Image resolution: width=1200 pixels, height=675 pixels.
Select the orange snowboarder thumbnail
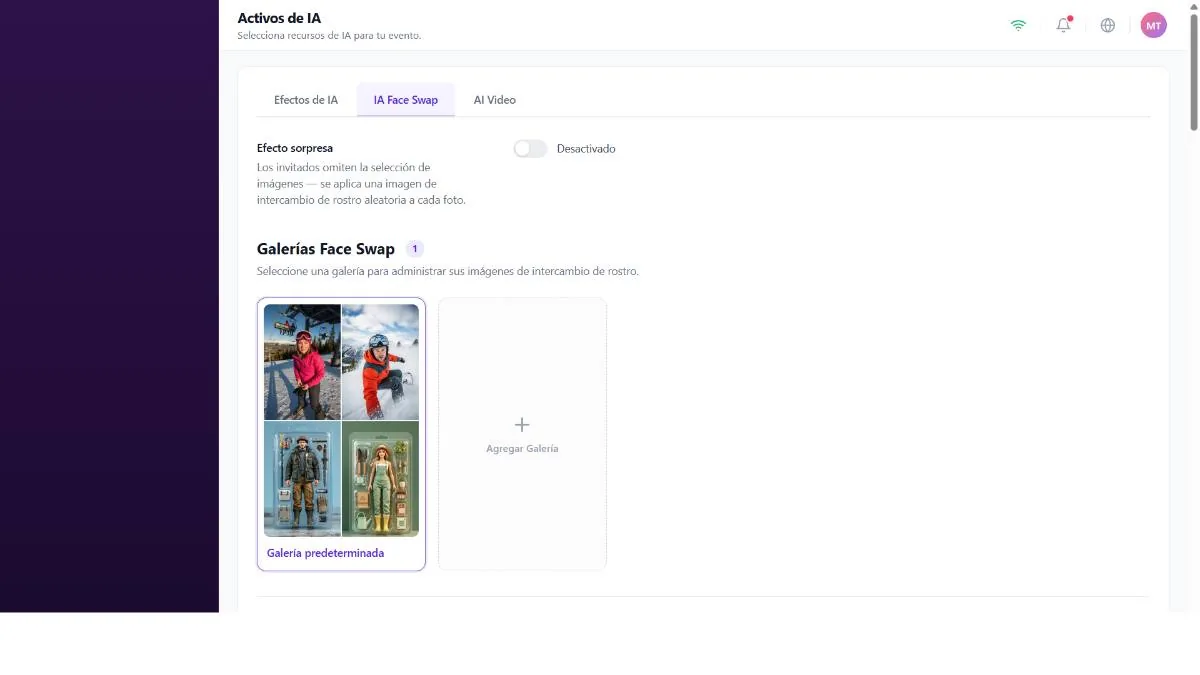[381, 362]
